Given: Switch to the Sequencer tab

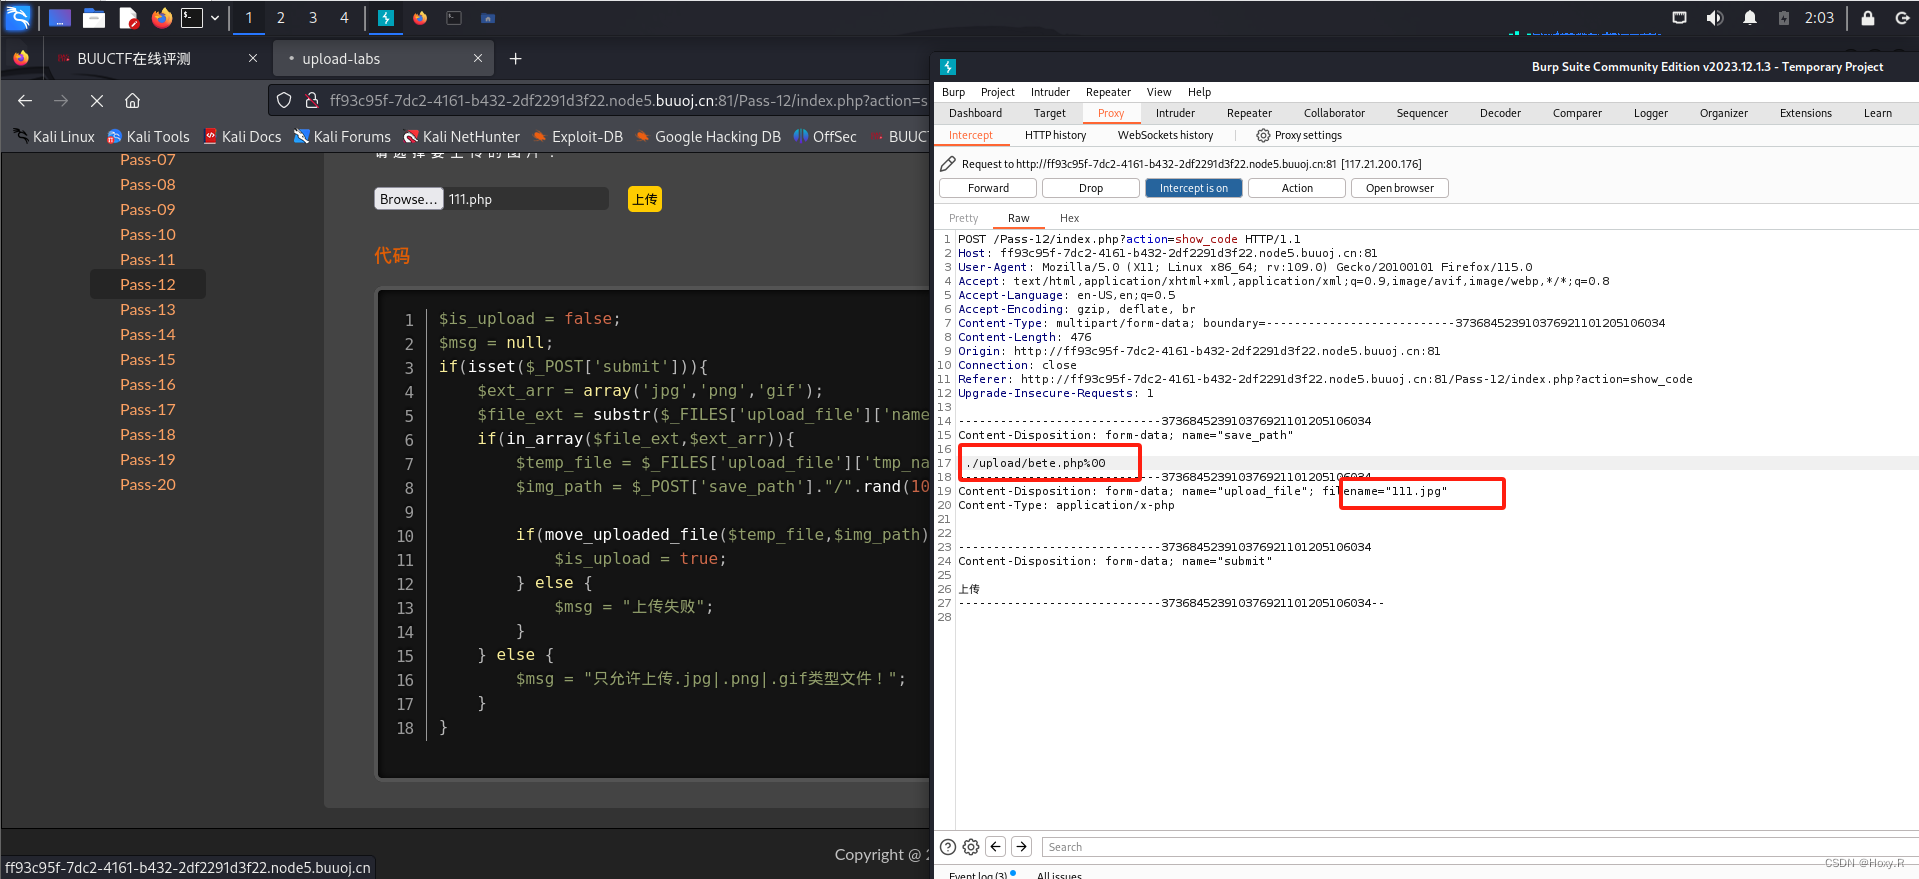Looking at the screenshot, I should click(x=1422, y=113).
